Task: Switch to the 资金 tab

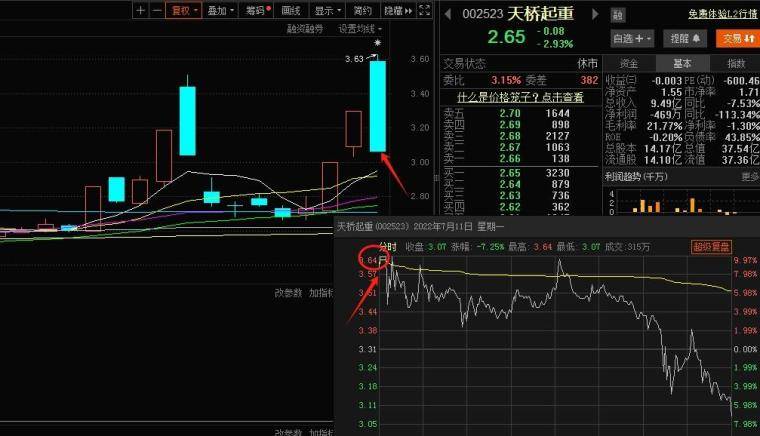Action: [x=629, y=63]
